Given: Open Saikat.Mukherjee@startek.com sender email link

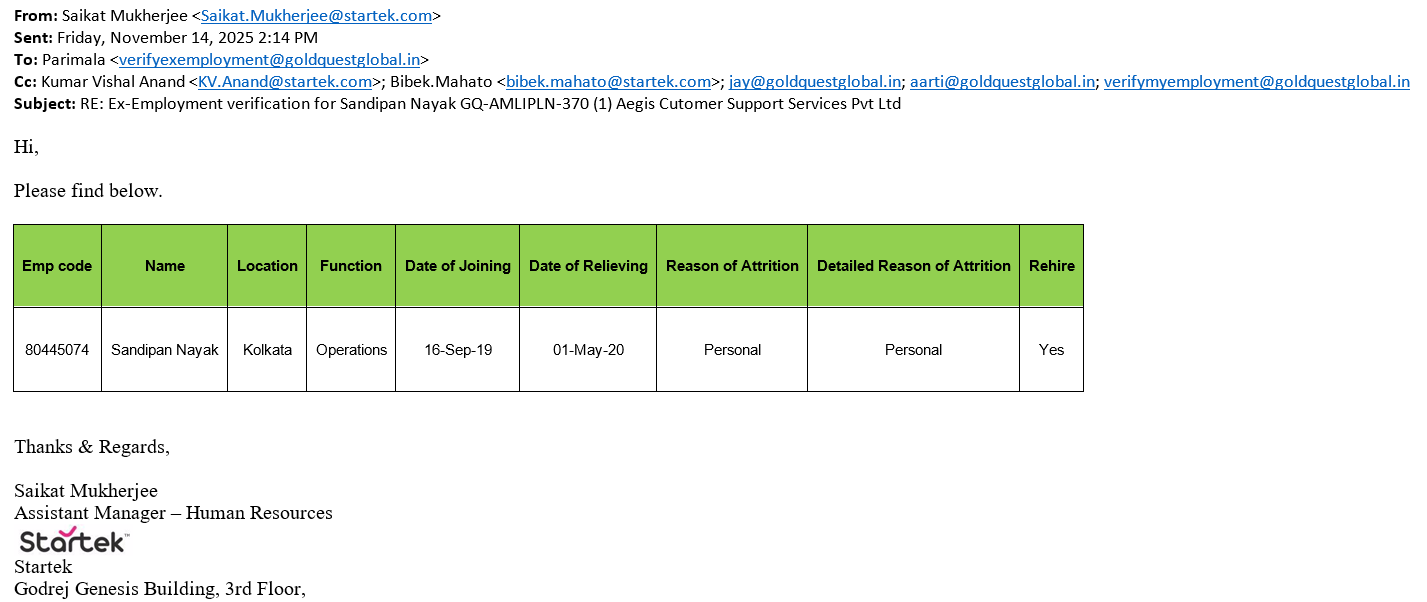Looking at the screenshot, I should [x=317, y=16].
